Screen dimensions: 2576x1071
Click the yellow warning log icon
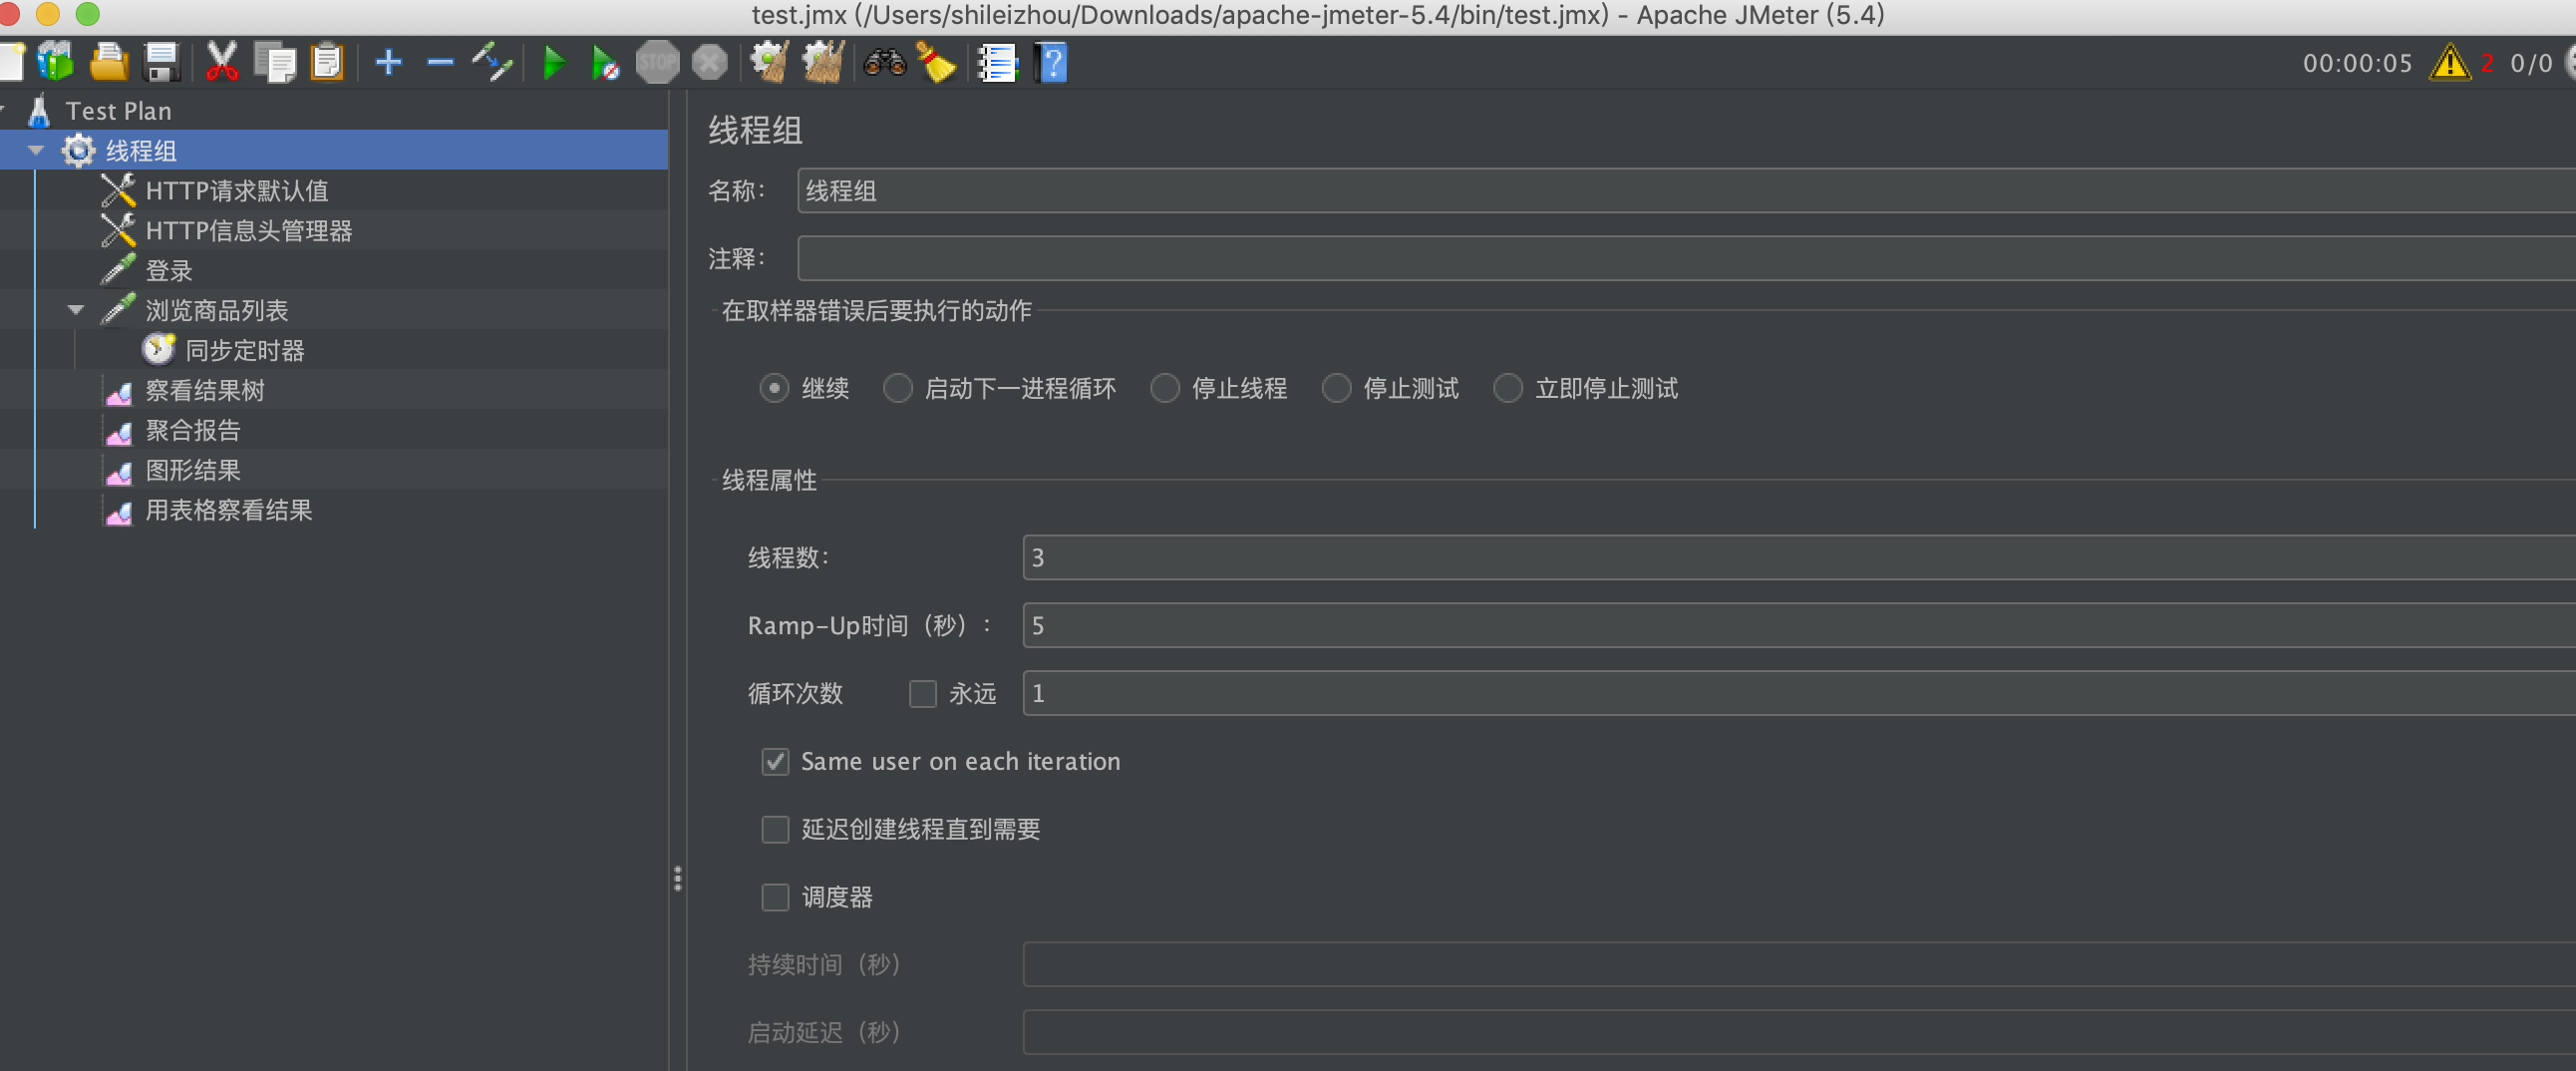pos(2449,62)
